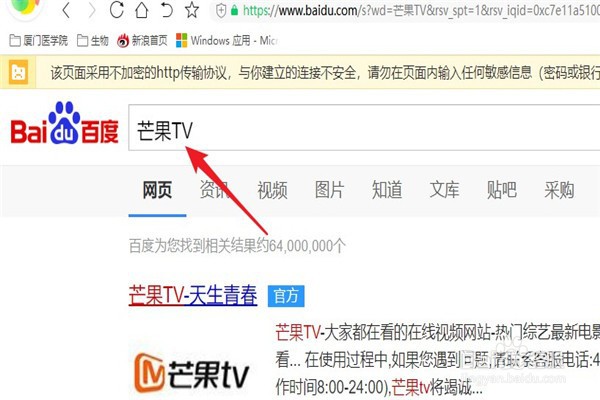Viewport: 600px width, 400px height.
Task: Click the sad-face warning icon
Action: point(18,72)
